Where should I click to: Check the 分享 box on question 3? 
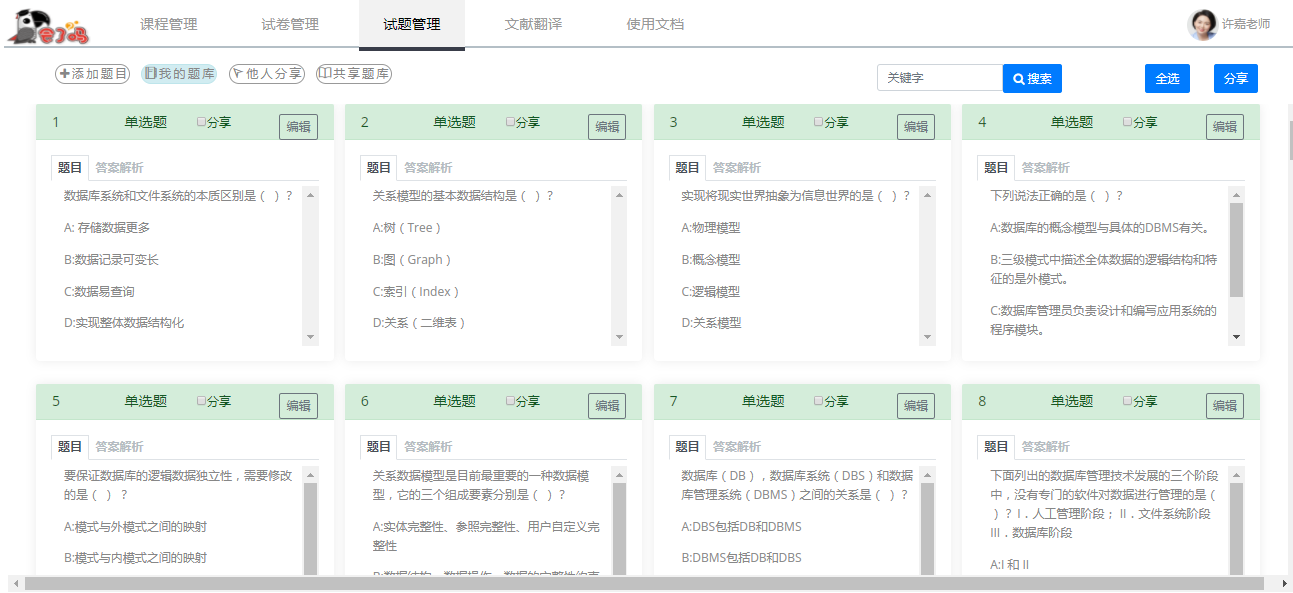click(818, 122)
